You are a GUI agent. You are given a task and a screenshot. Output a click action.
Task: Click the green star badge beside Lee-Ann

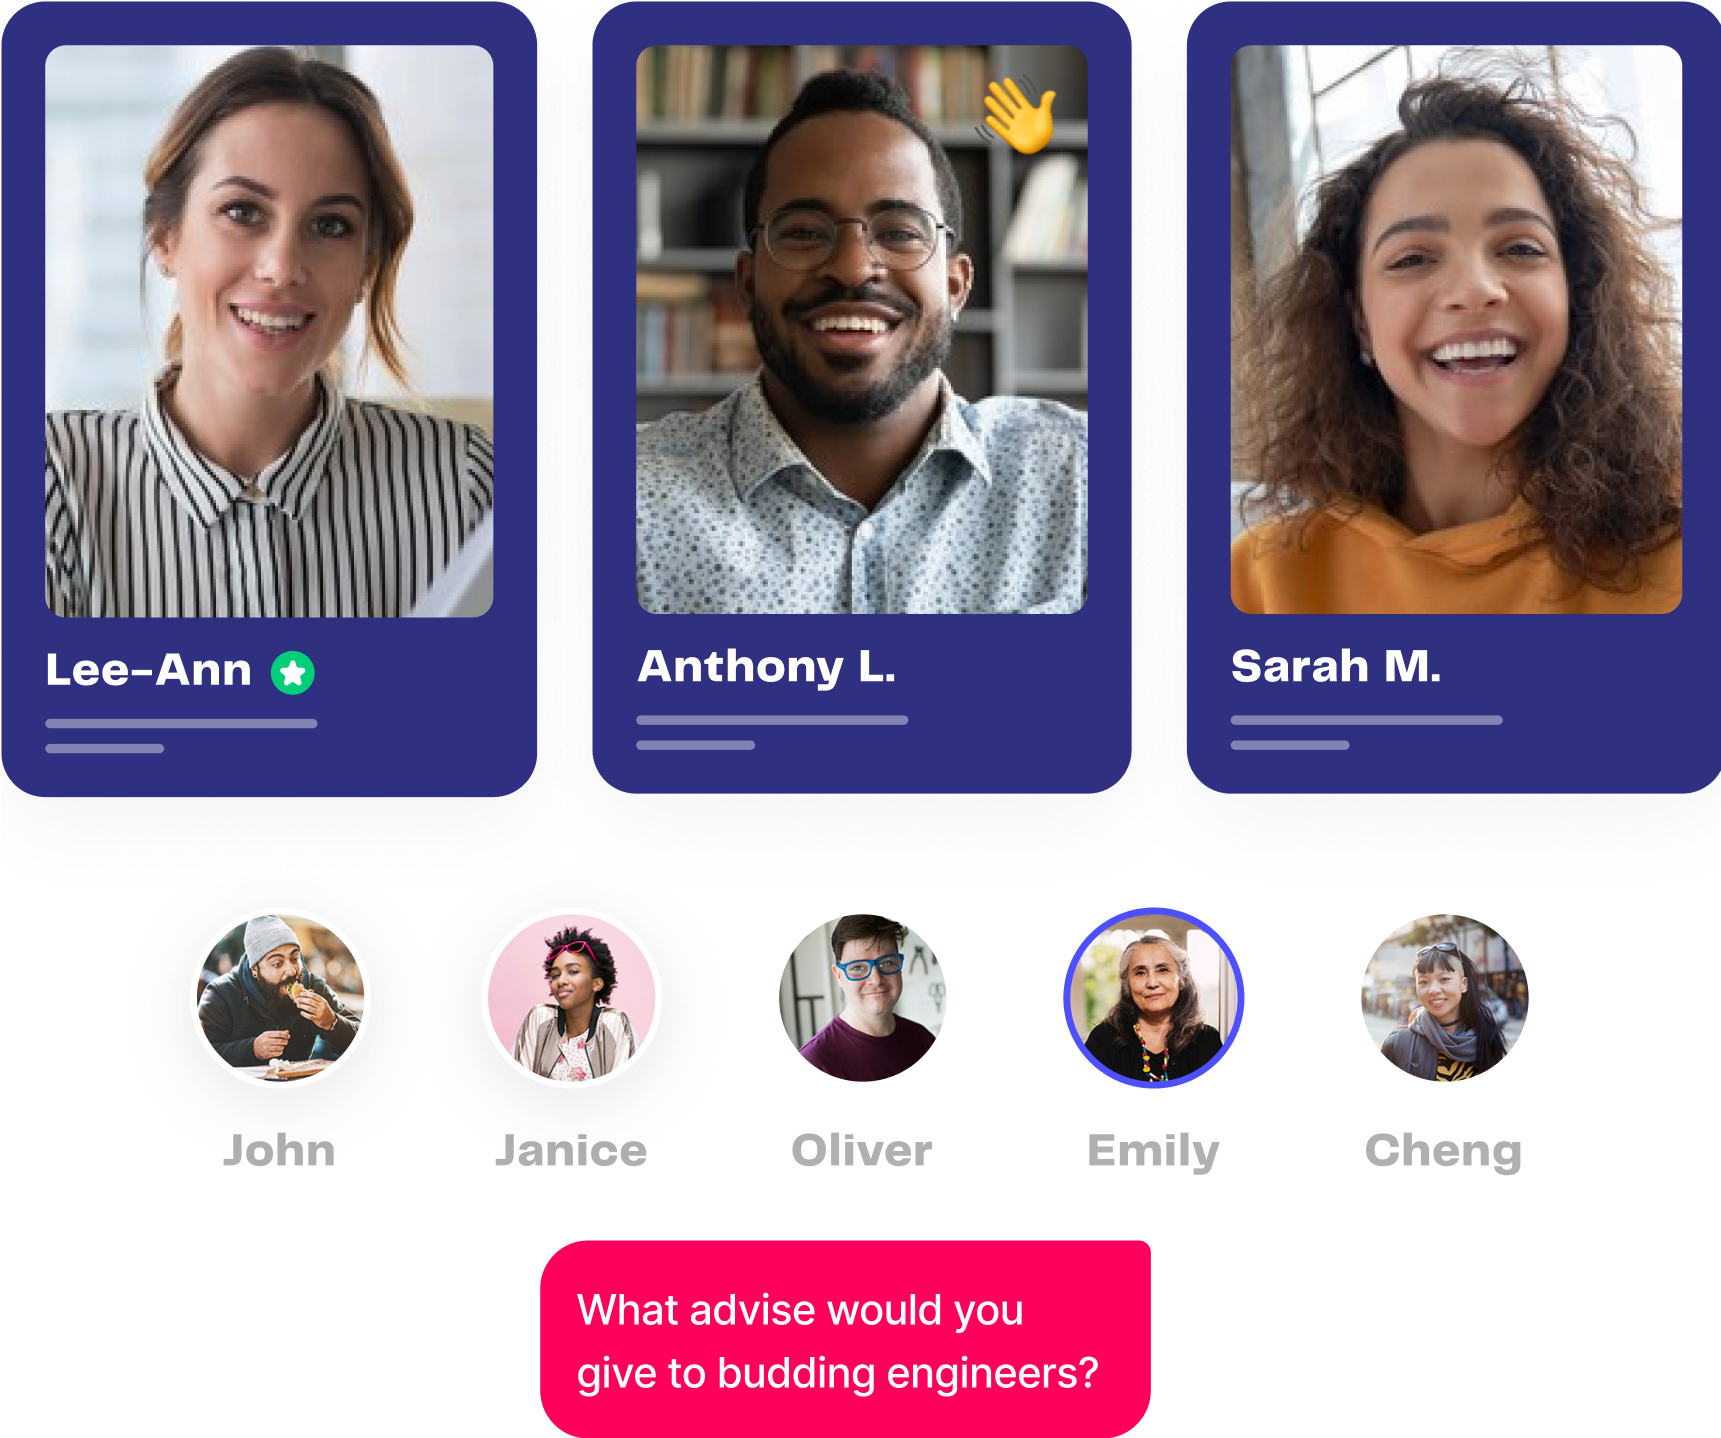(293, 673)
